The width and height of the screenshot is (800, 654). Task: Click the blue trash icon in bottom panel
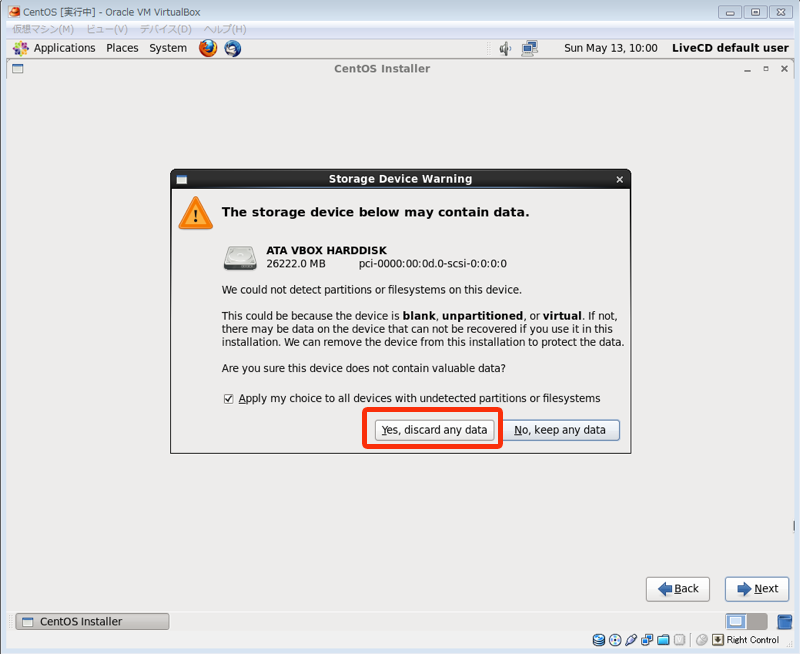(784, 621)
